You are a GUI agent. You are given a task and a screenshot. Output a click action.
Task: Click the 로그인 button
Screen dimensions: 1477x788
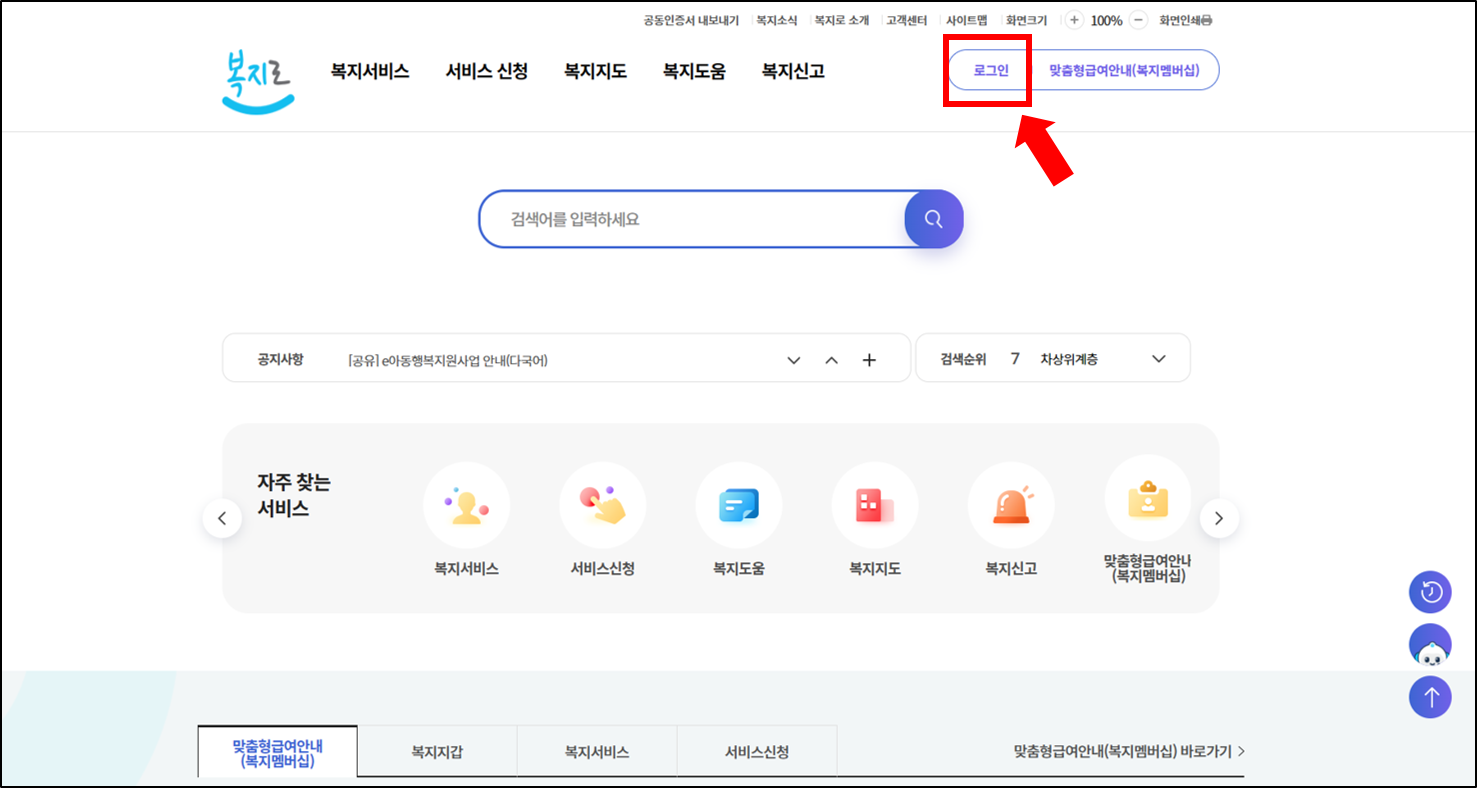click(x=991, y=70)
